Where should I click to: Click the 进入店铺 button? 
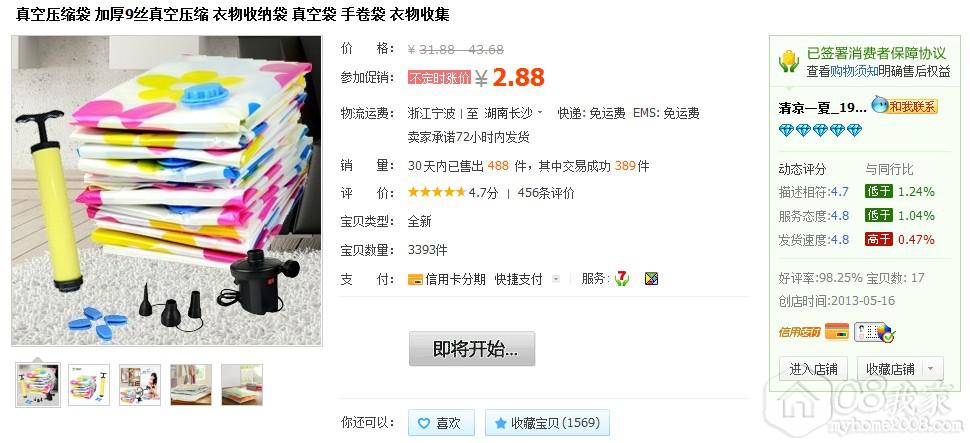click(x=813, y=369)
